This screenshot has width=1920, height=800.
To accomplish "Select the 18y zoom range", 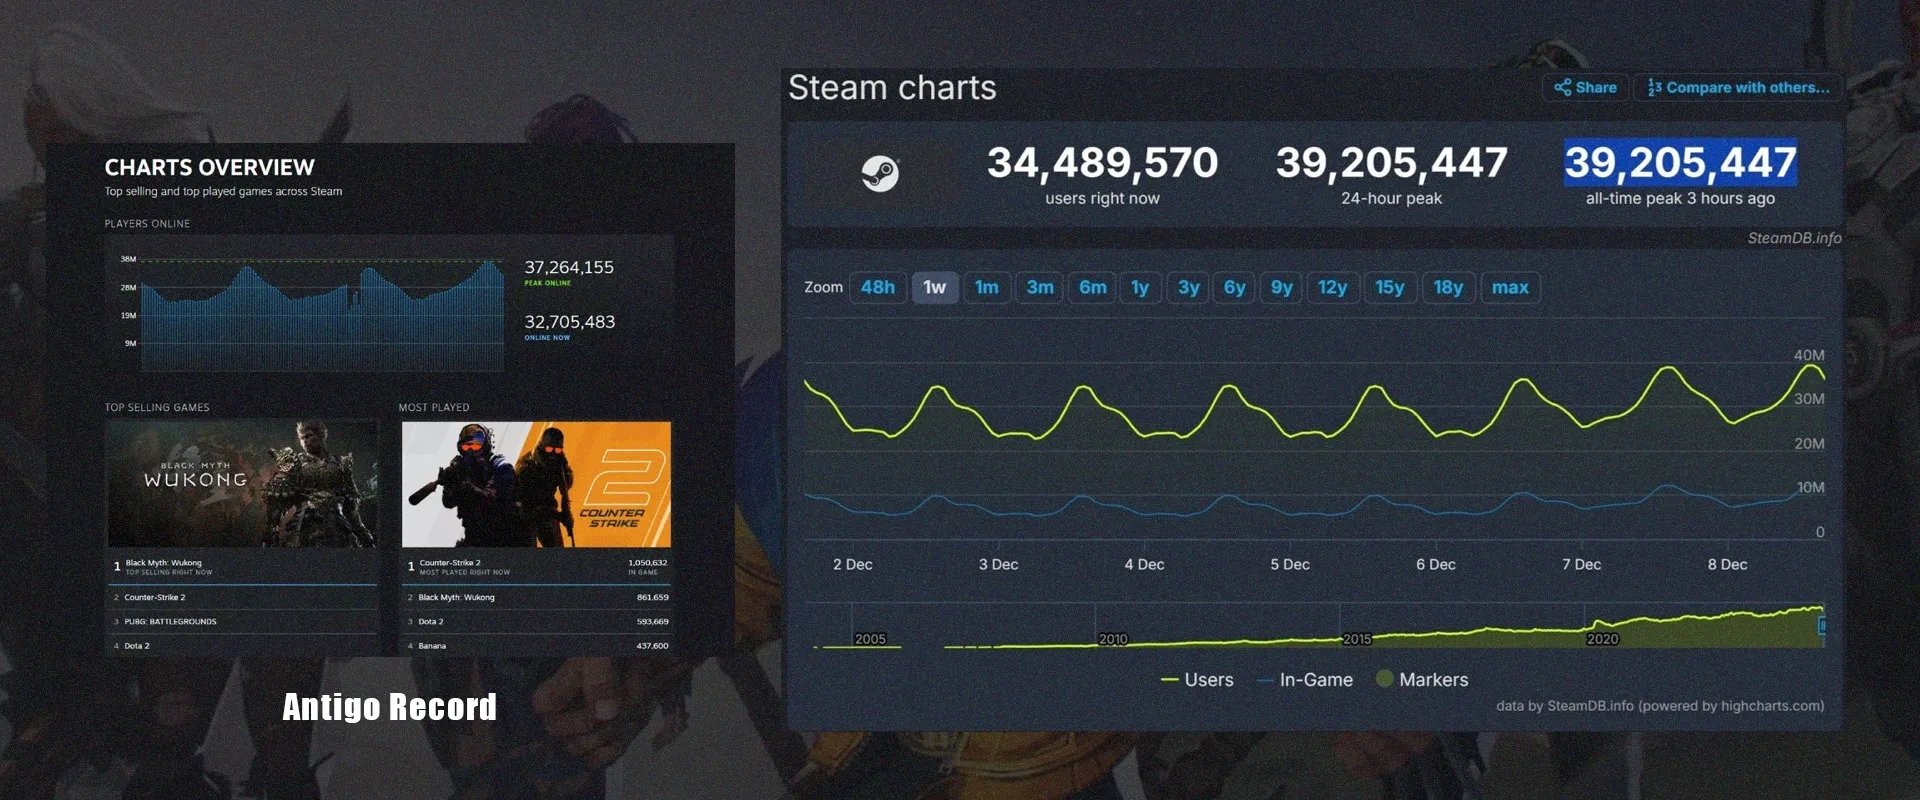I will 1448,287.
